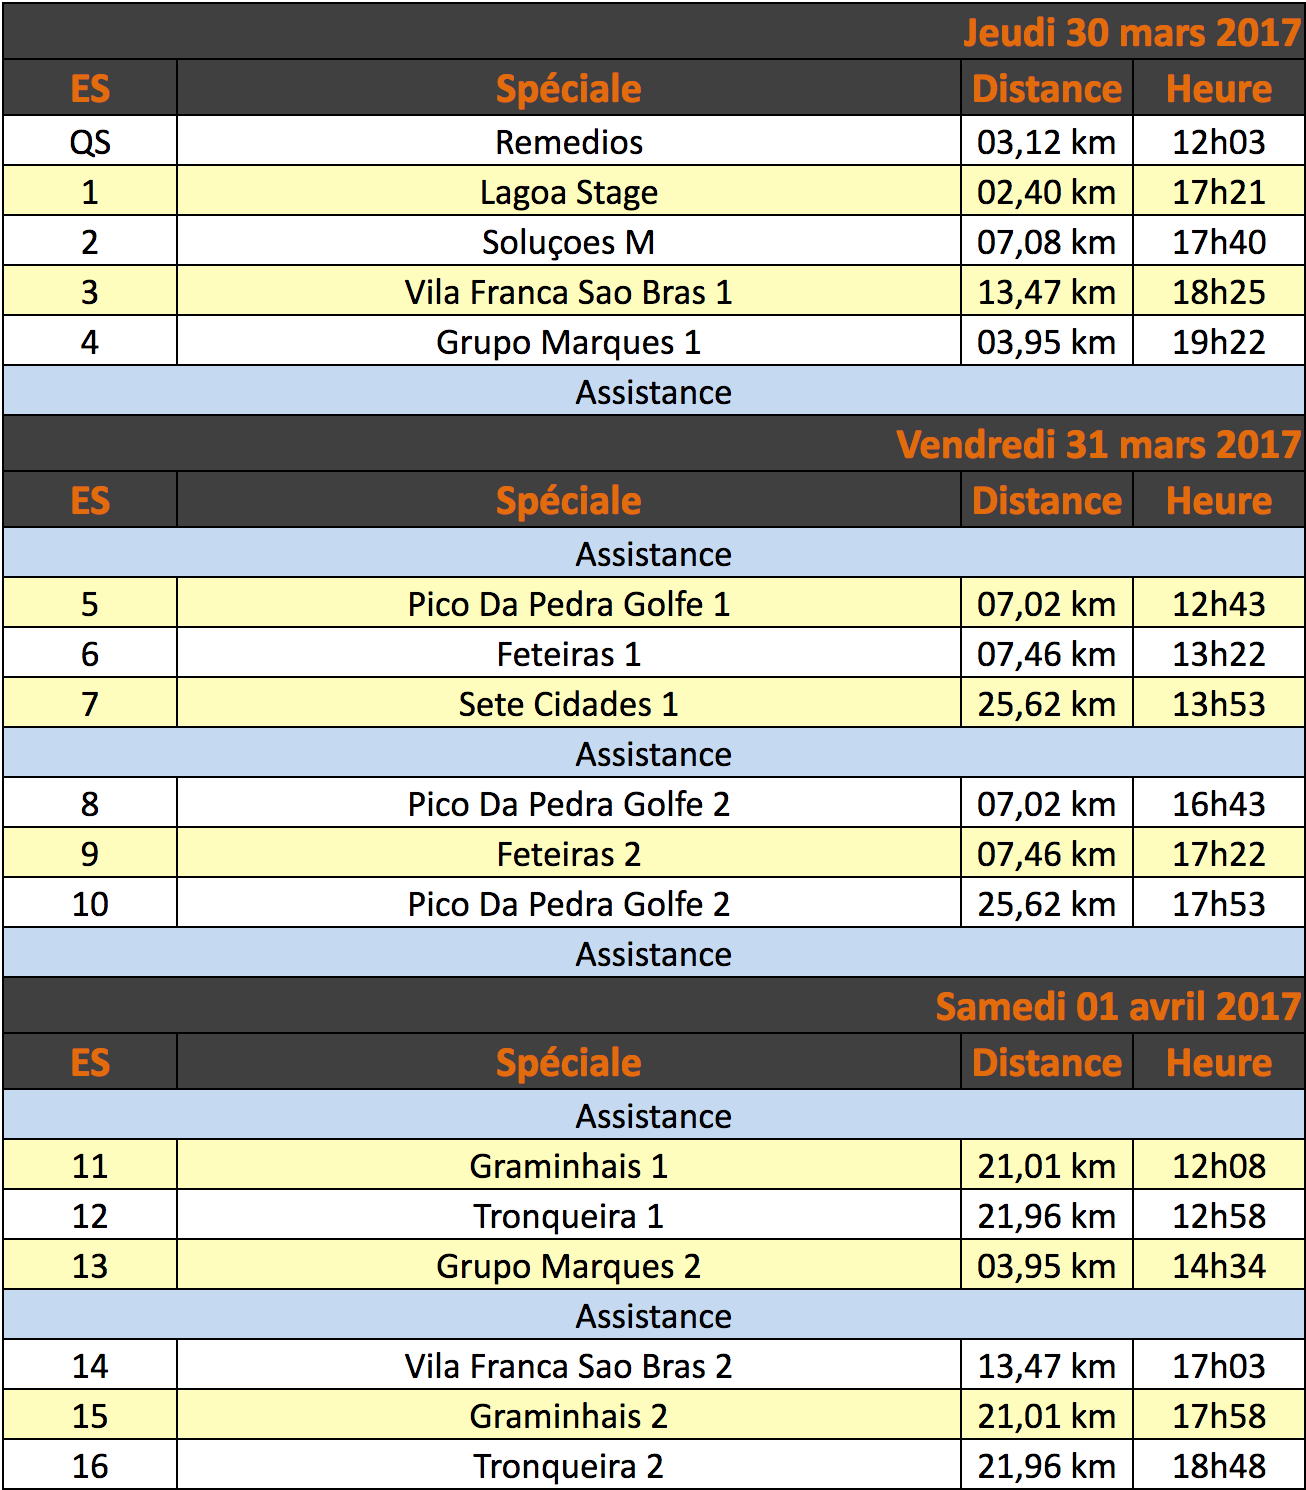This screenshot has height=1490, width=1306.
Task: Click the Jeudi 30 mars 2017 header
Action: pos(1131,32)
